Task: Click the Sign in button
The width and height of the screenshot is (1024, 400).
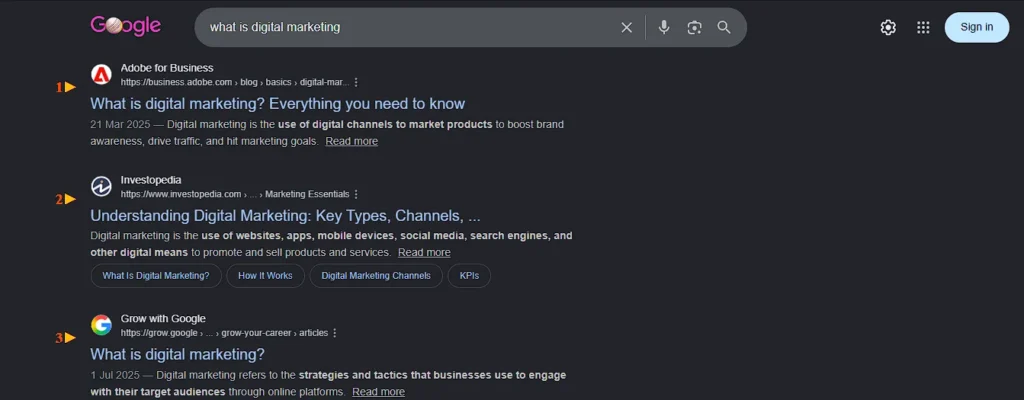Action: 976,27
